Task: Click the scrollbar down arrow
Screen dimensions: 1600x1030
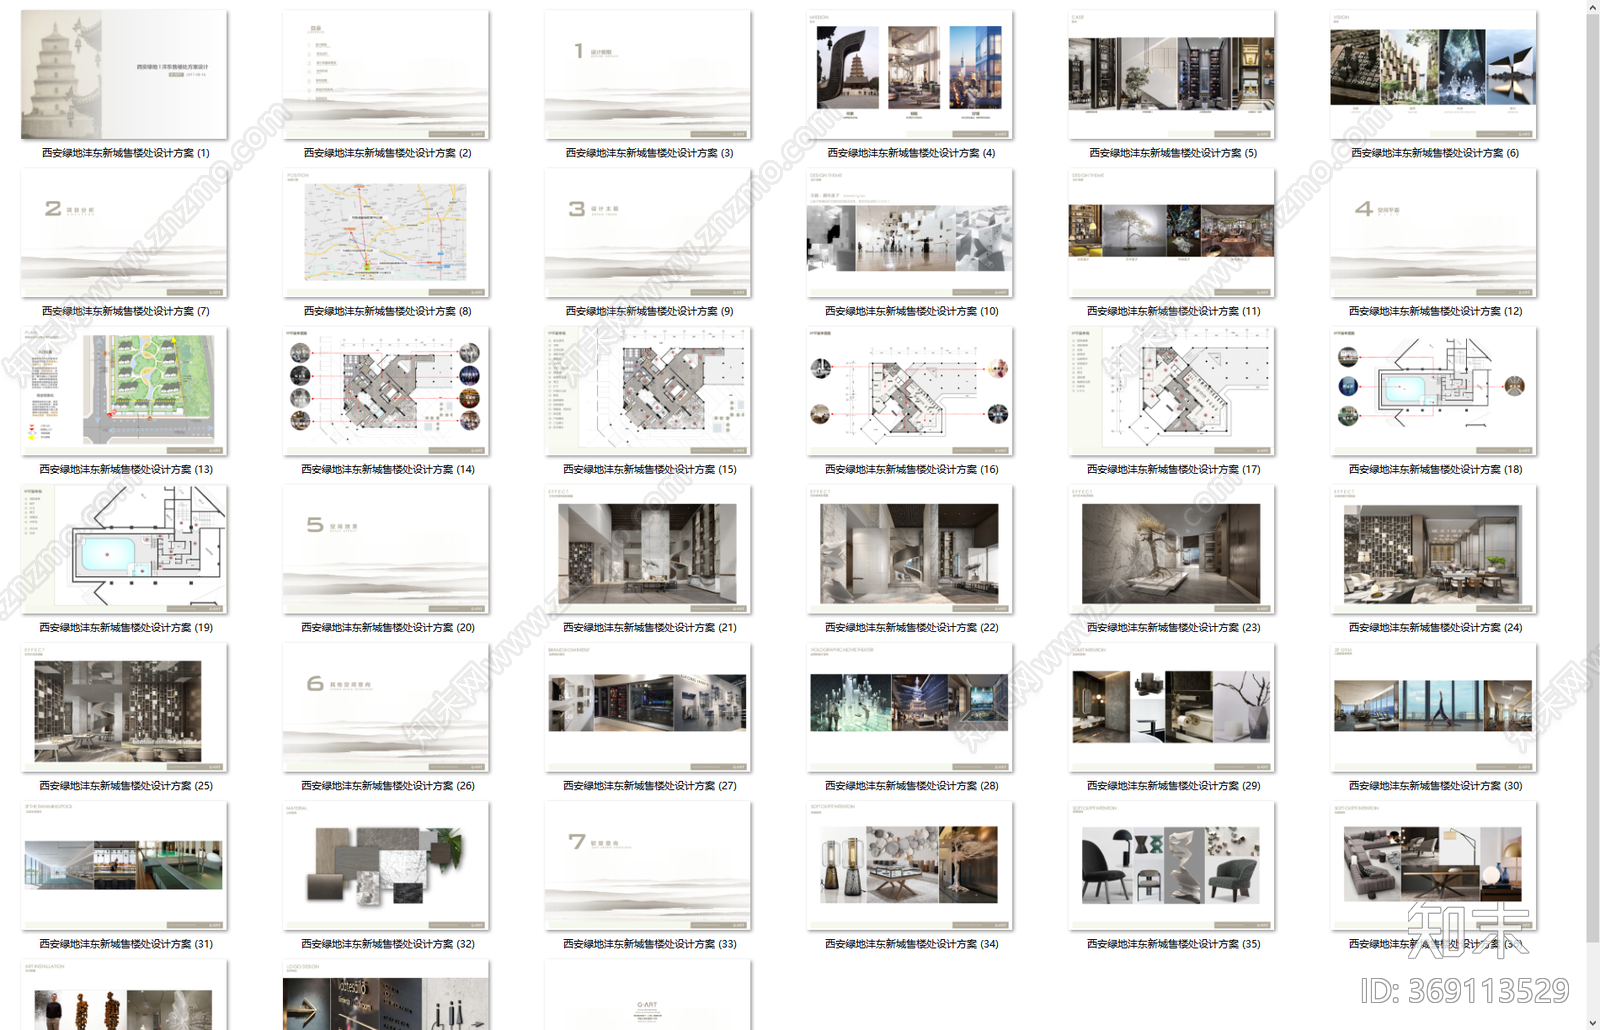Action: click(x=1593, y=1022)
